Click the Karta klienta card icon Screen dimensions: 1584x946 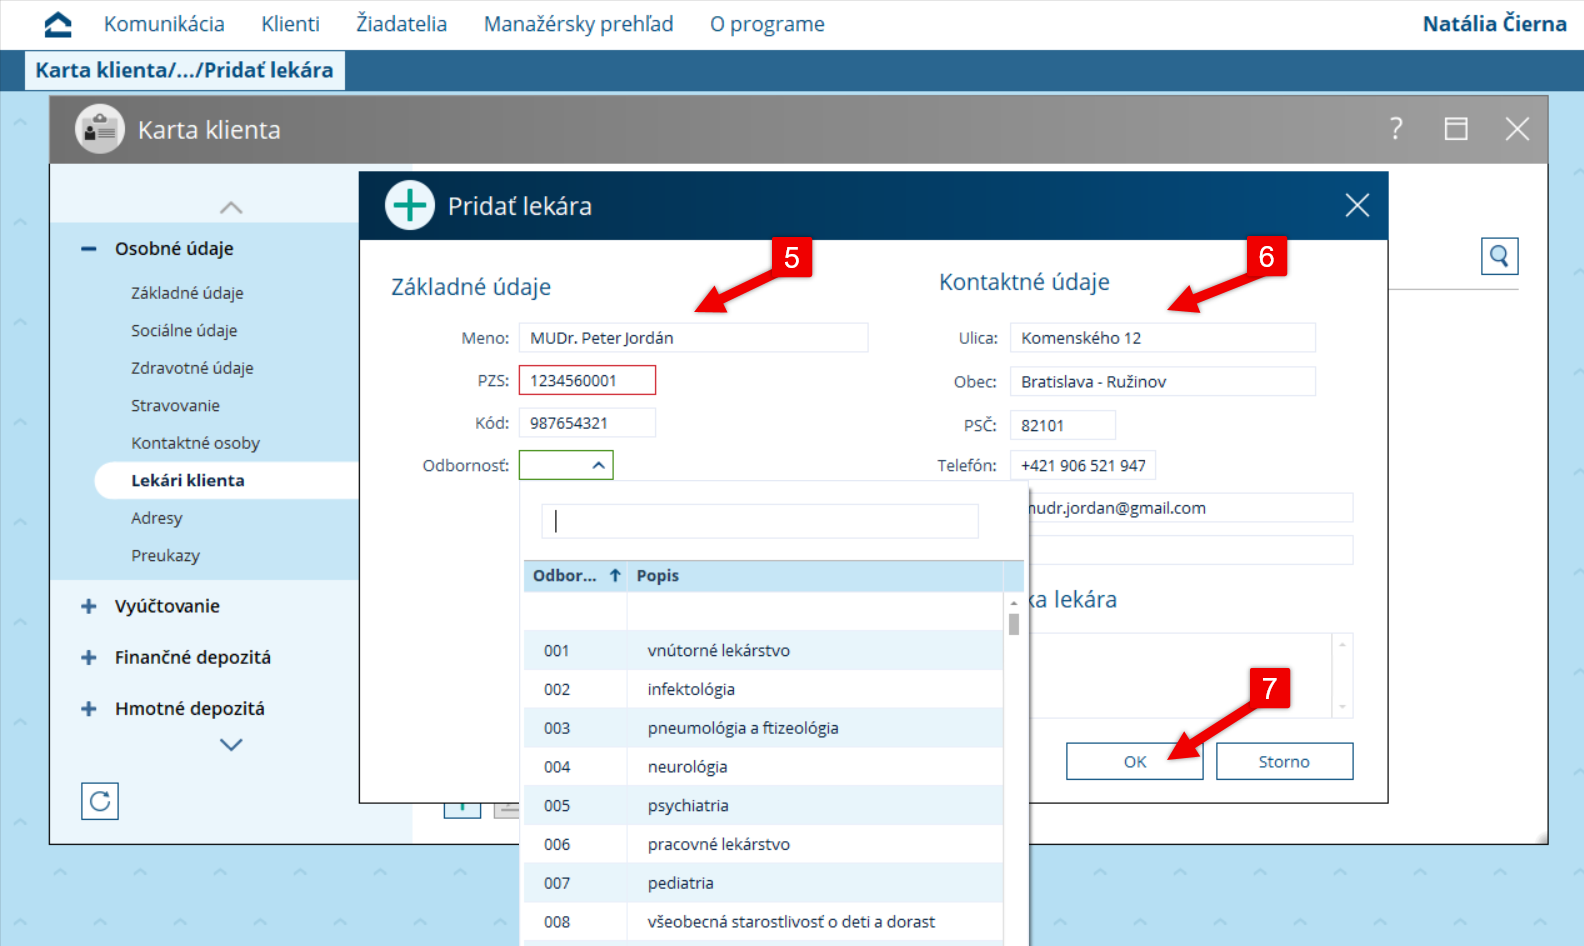100,129
